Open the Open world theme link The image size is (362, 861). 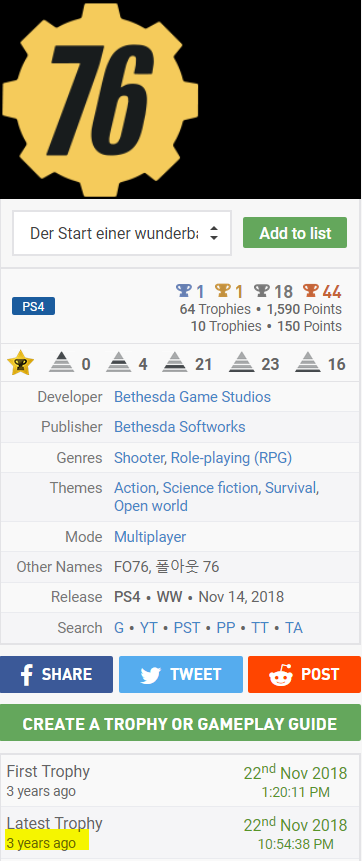(x=151, y=506)
